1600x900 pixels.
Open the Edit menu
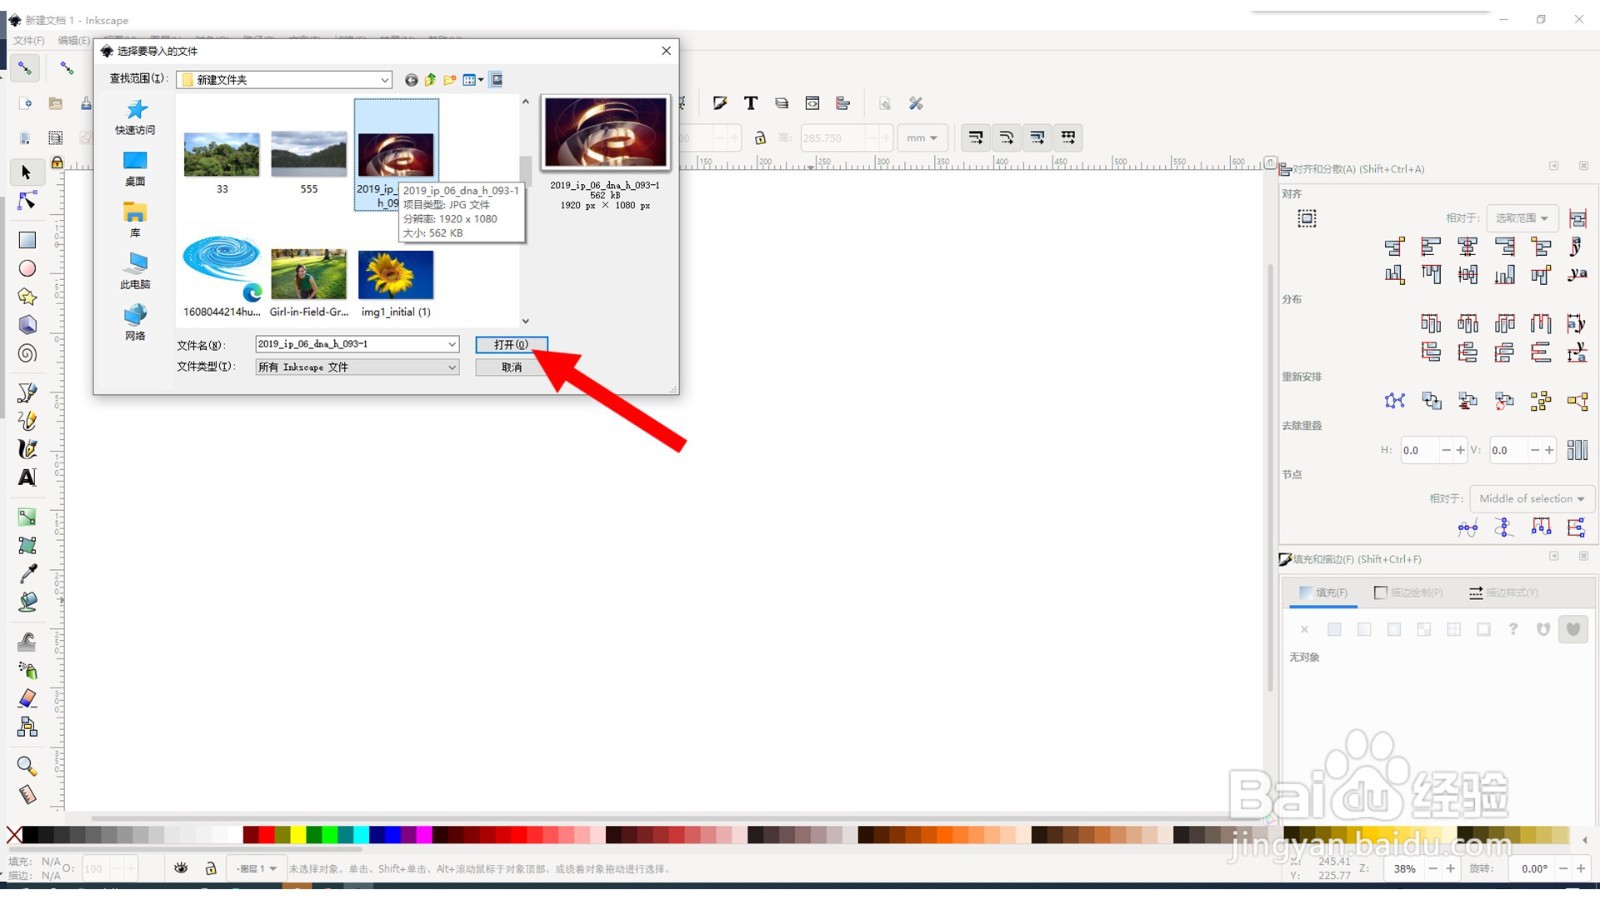click(74, 40)
